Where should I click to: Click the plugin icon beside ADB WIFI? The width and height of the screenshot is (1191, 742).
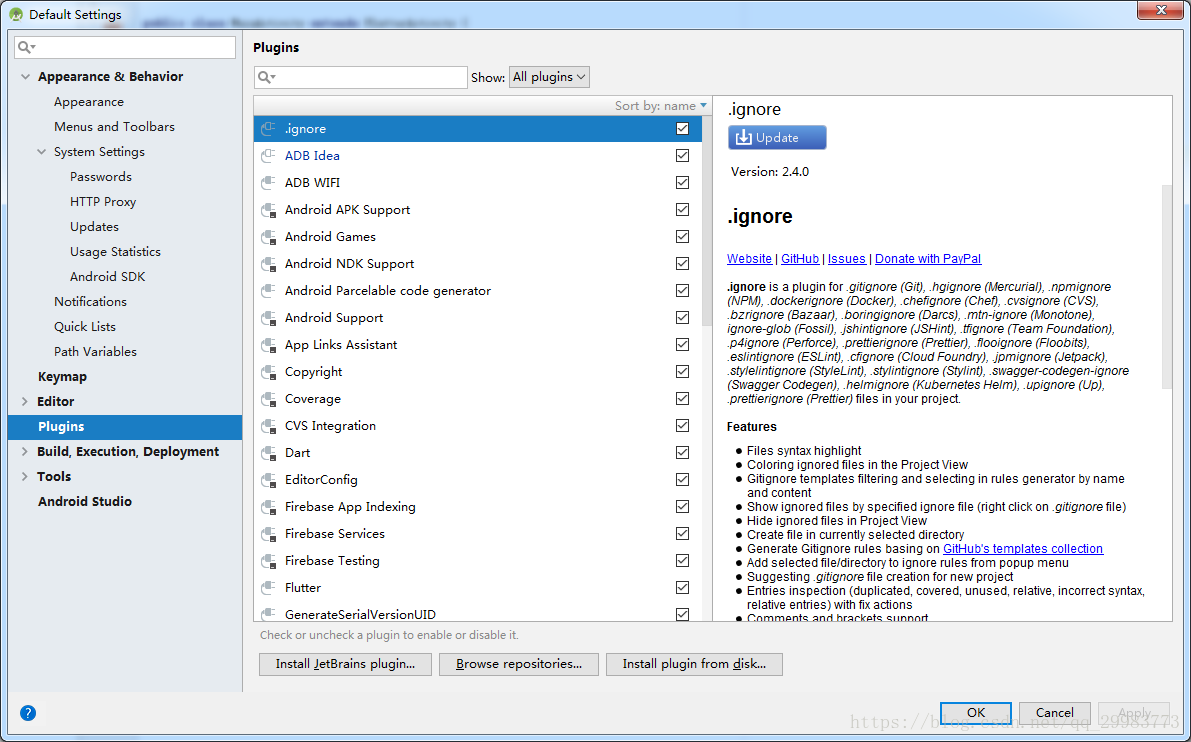(267, 183)
